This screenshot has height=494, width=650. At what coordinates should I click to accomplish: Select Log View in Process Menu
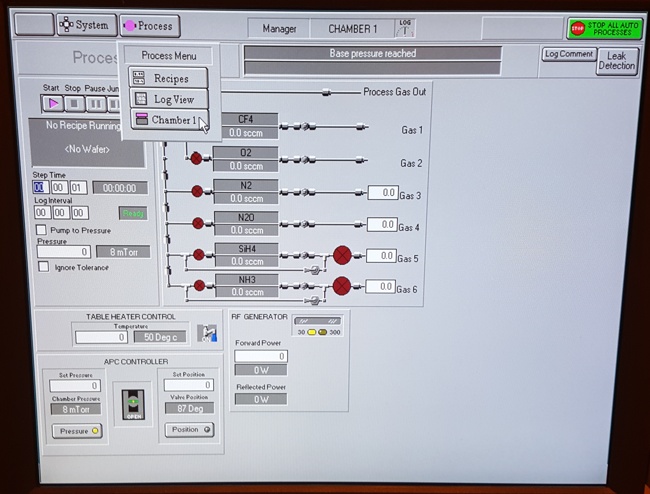[x=168, y=99]
